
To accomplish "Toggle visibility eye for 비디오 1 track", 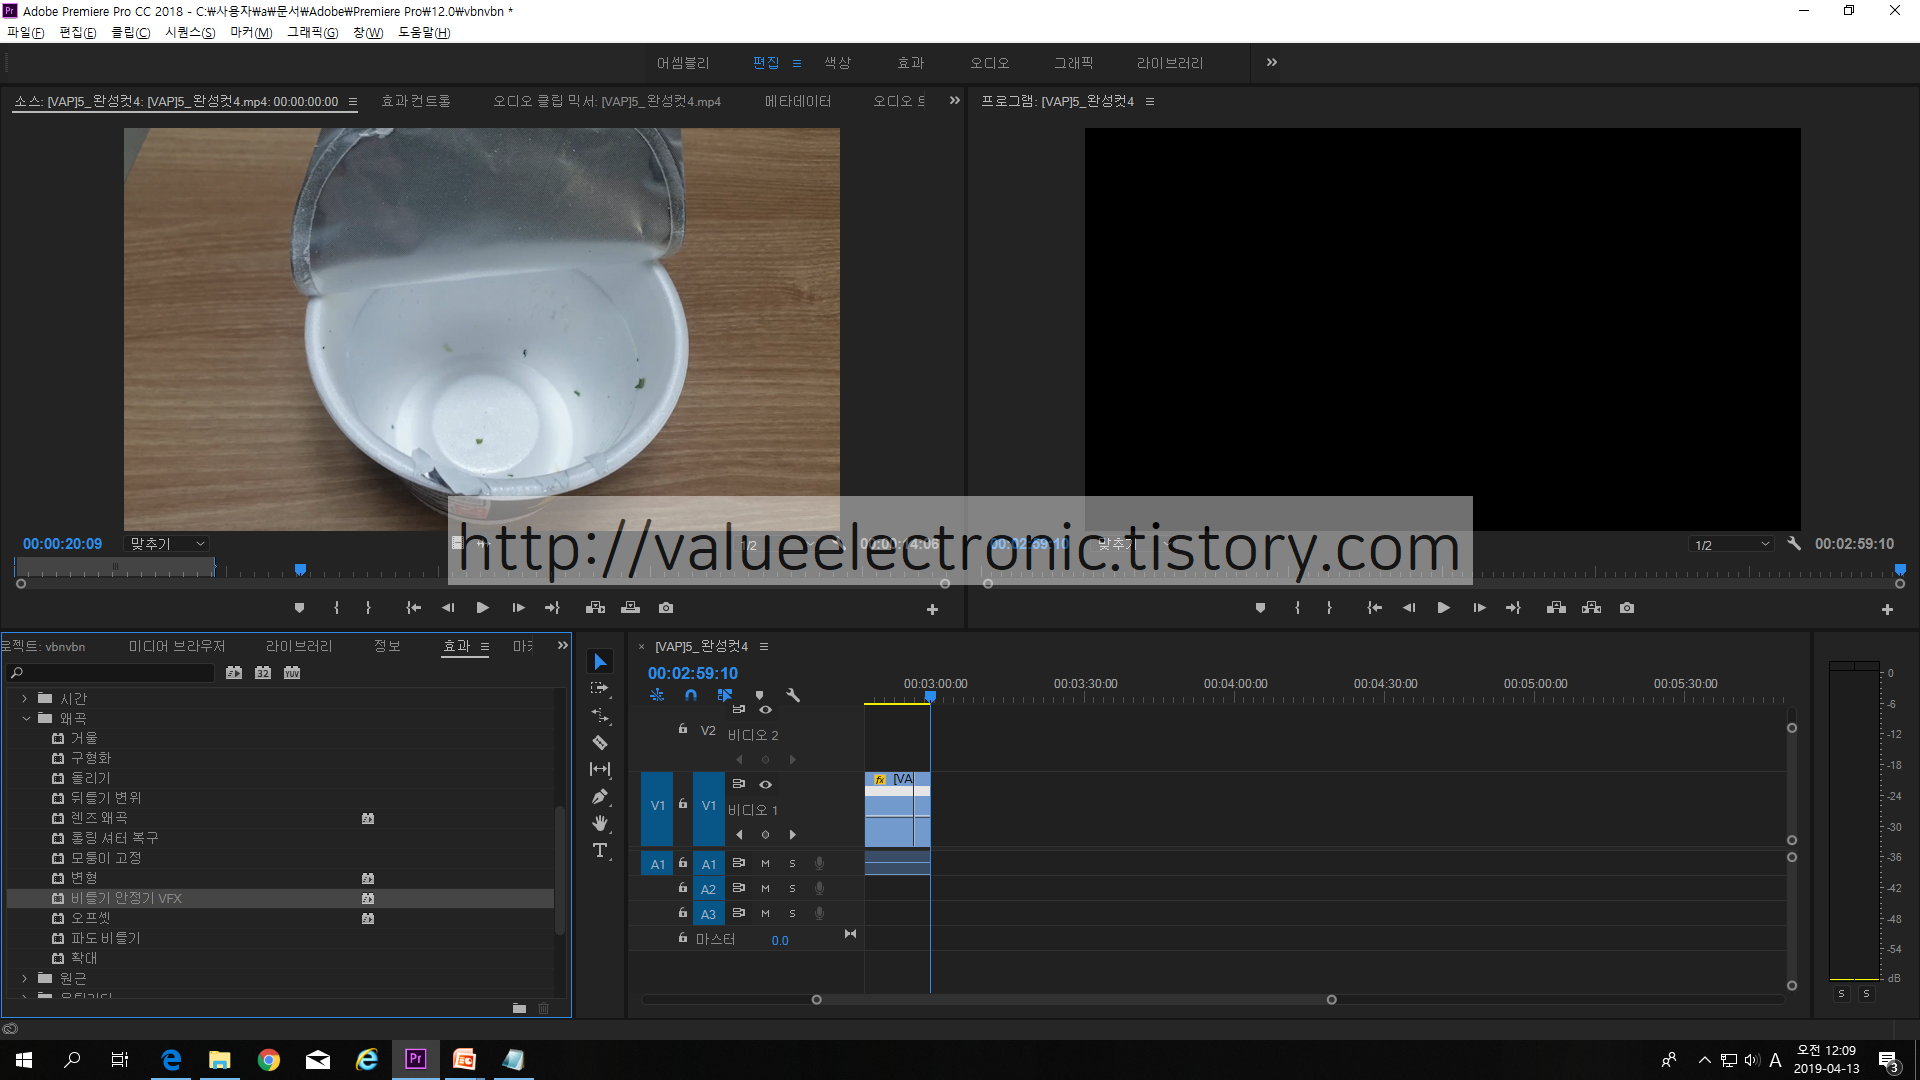I will [765, 784].
